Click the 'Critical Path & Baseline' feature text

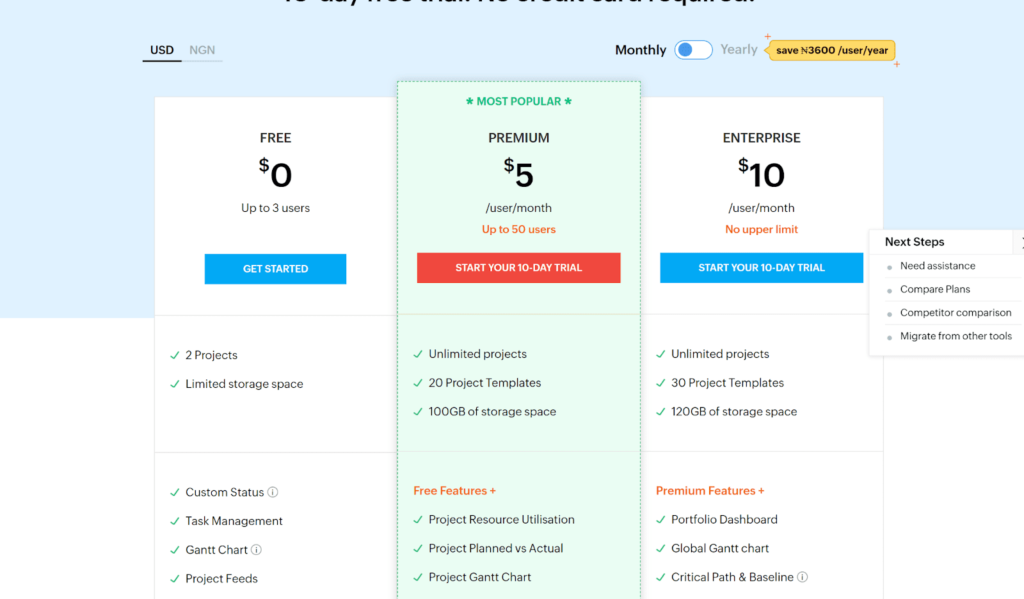pyautogui.click(x=732, y=577)
